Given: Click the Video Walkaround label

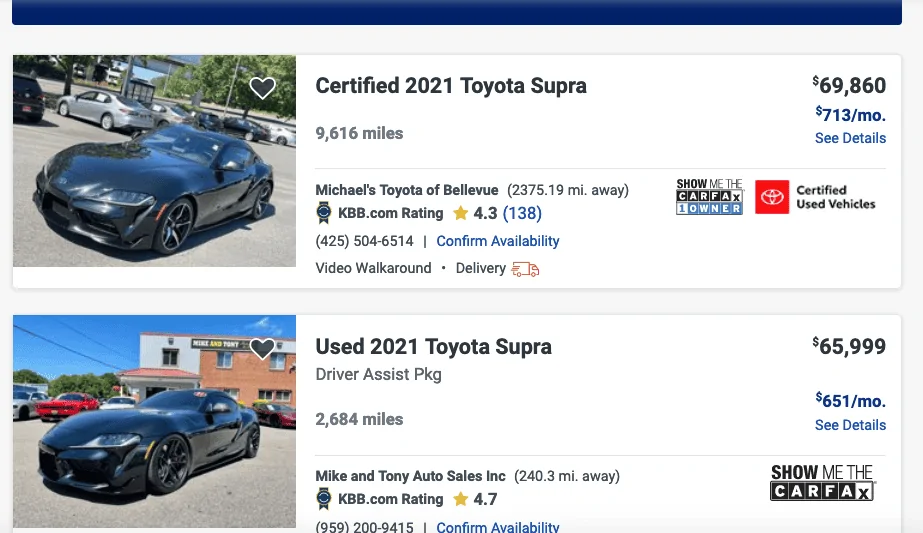Looking at the screenshot, I should [373, 268].
